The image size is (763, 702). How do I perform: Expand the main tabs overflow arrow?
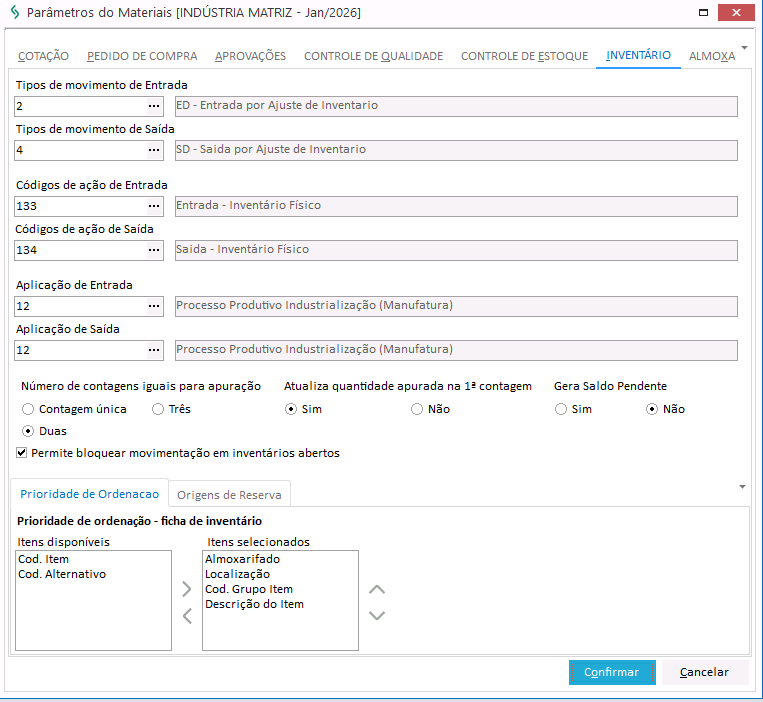pyautogui.click(x=744, y=48)
